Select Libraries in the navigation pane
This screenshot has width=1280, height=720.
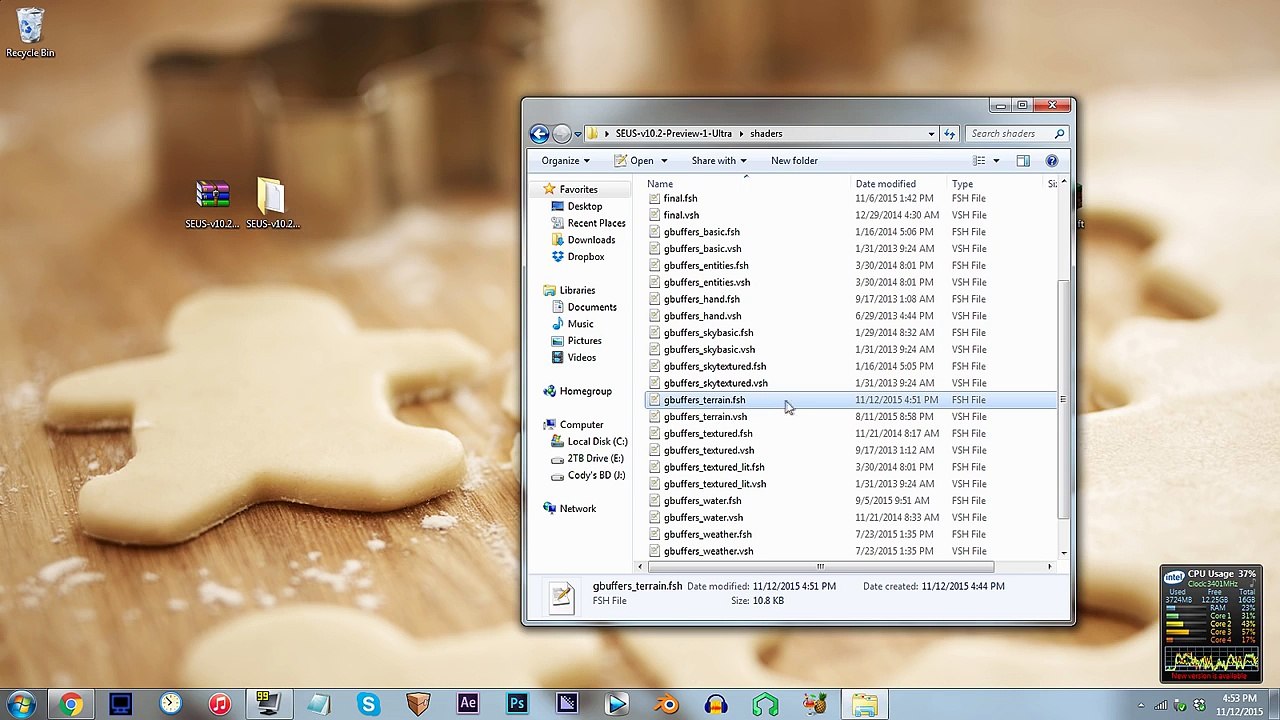[x=577, y=291]
